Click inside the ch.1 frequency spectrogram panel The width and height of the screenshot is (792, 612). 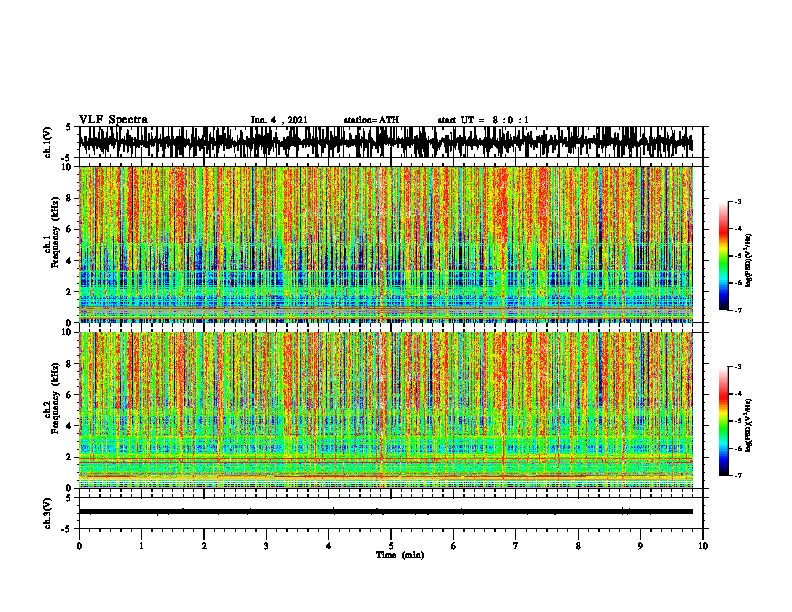[386, 244]
